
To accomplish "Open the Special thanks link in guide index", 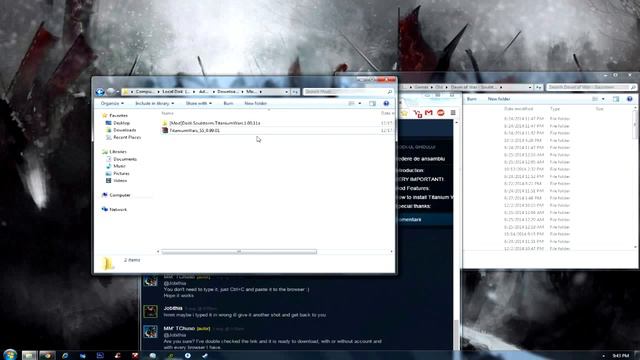I will [413, 206].
